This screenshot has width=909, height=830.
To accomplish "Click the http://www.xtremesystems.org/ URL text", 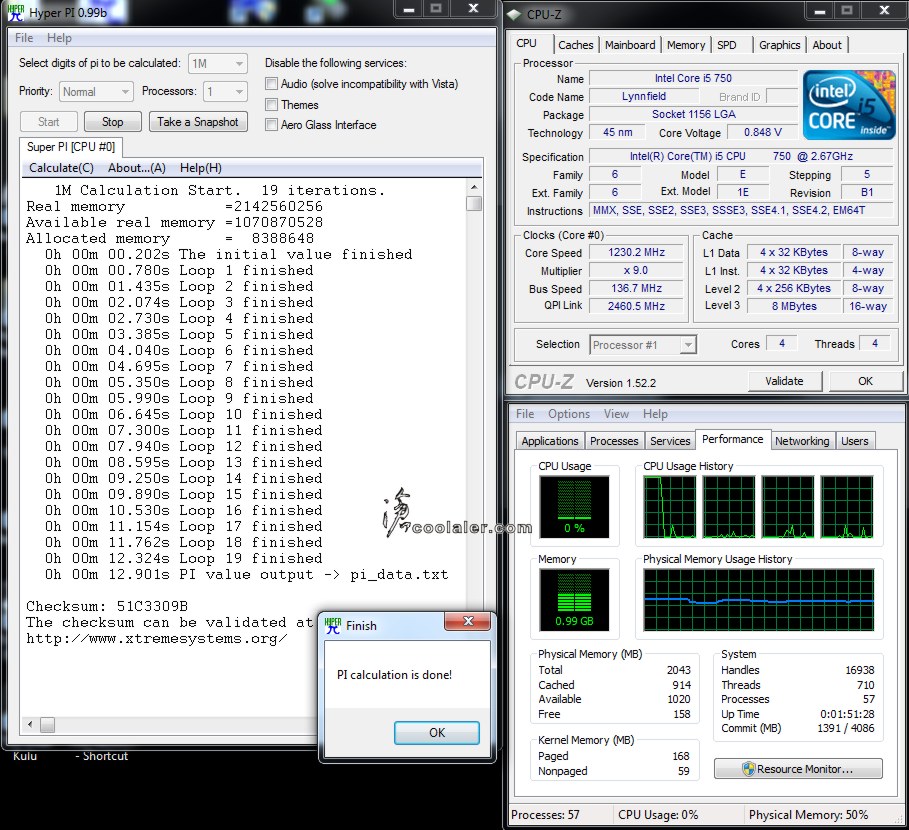I will pos(157,639).
